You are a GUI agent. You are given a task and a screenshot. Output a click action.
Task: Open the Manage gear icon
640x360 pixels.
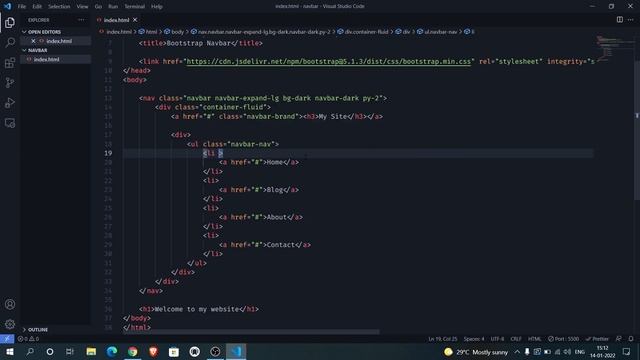coord(10,324)
